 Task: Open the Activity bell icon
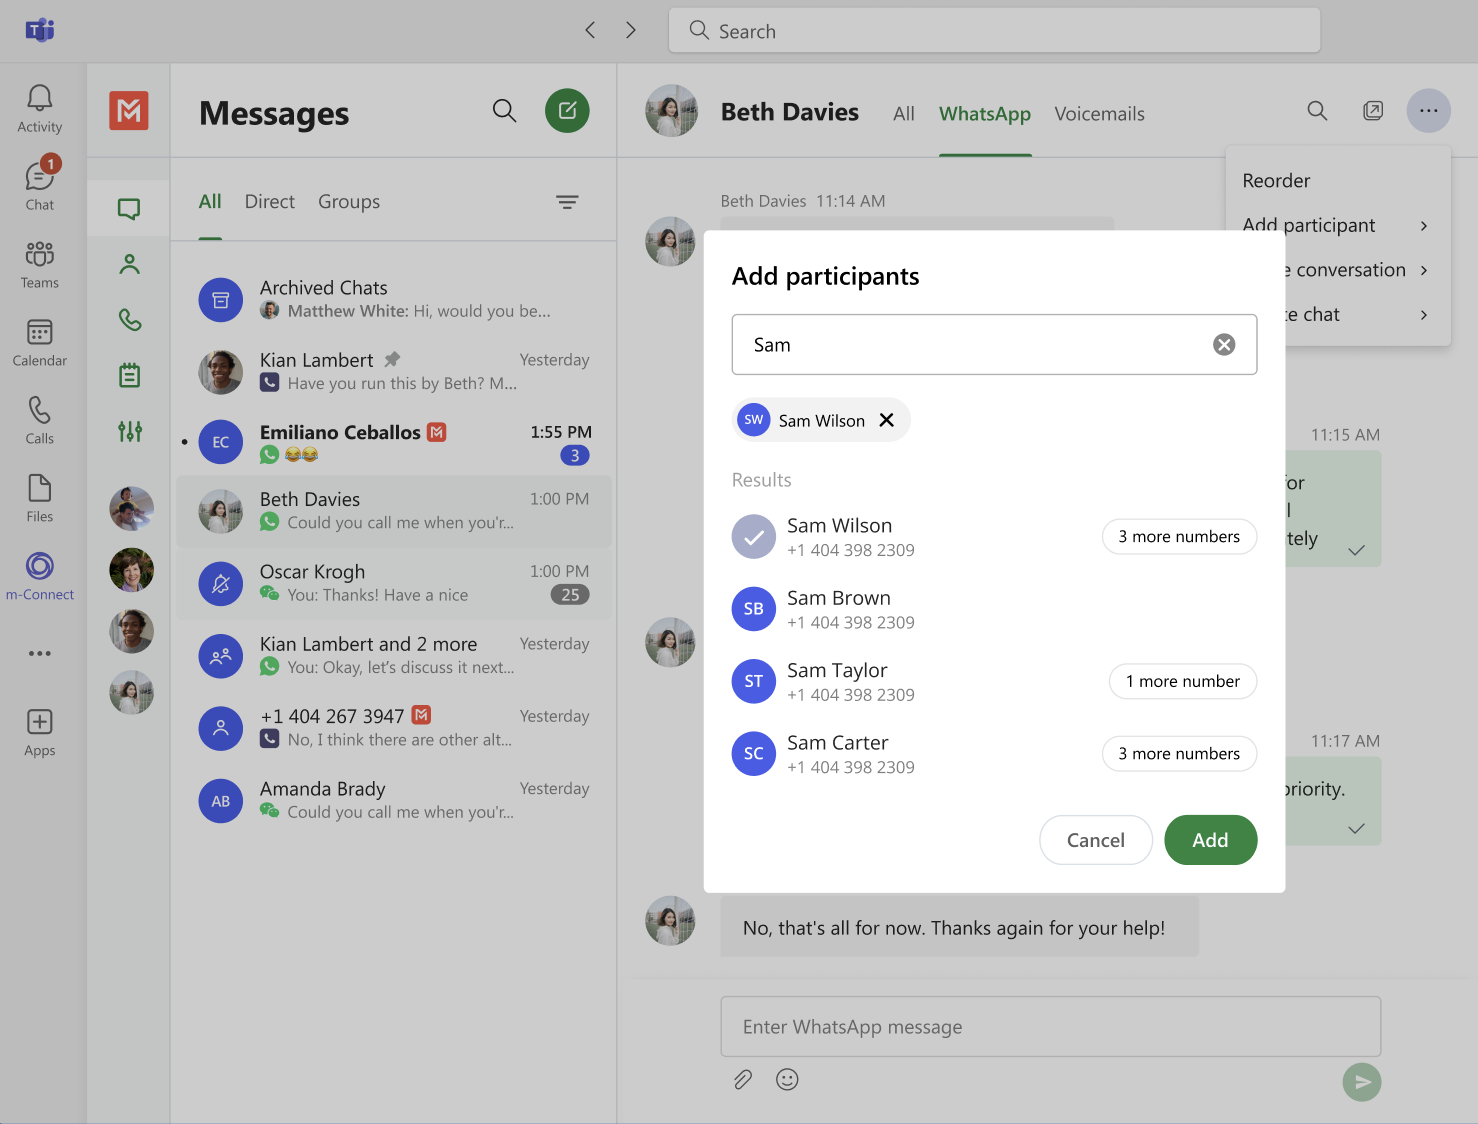[40, 108]
